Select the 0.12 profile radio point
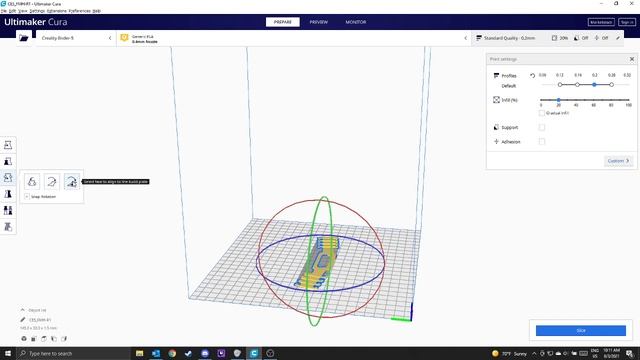640x360 pixels. 560,84
